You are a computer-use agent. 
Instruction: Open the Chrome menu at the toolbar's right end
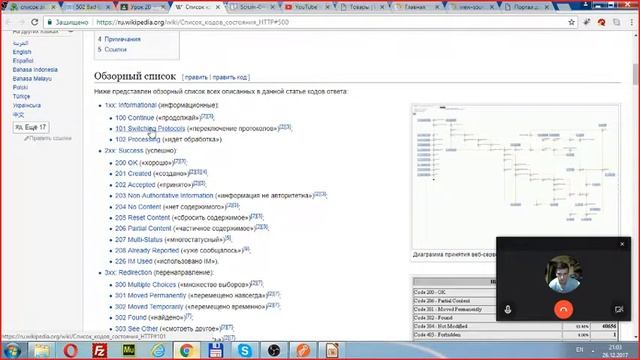click(632, 22)
